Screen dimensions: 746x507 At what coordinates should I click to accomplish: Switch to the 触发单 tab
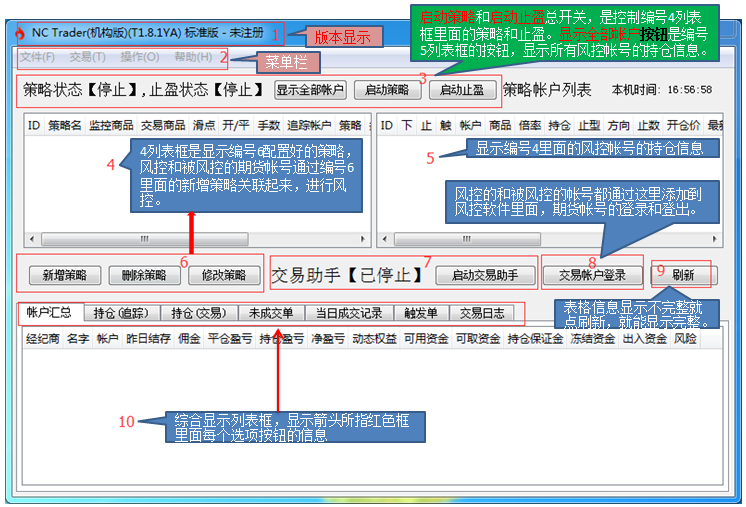pyautogui.click(x=421, y=313)
